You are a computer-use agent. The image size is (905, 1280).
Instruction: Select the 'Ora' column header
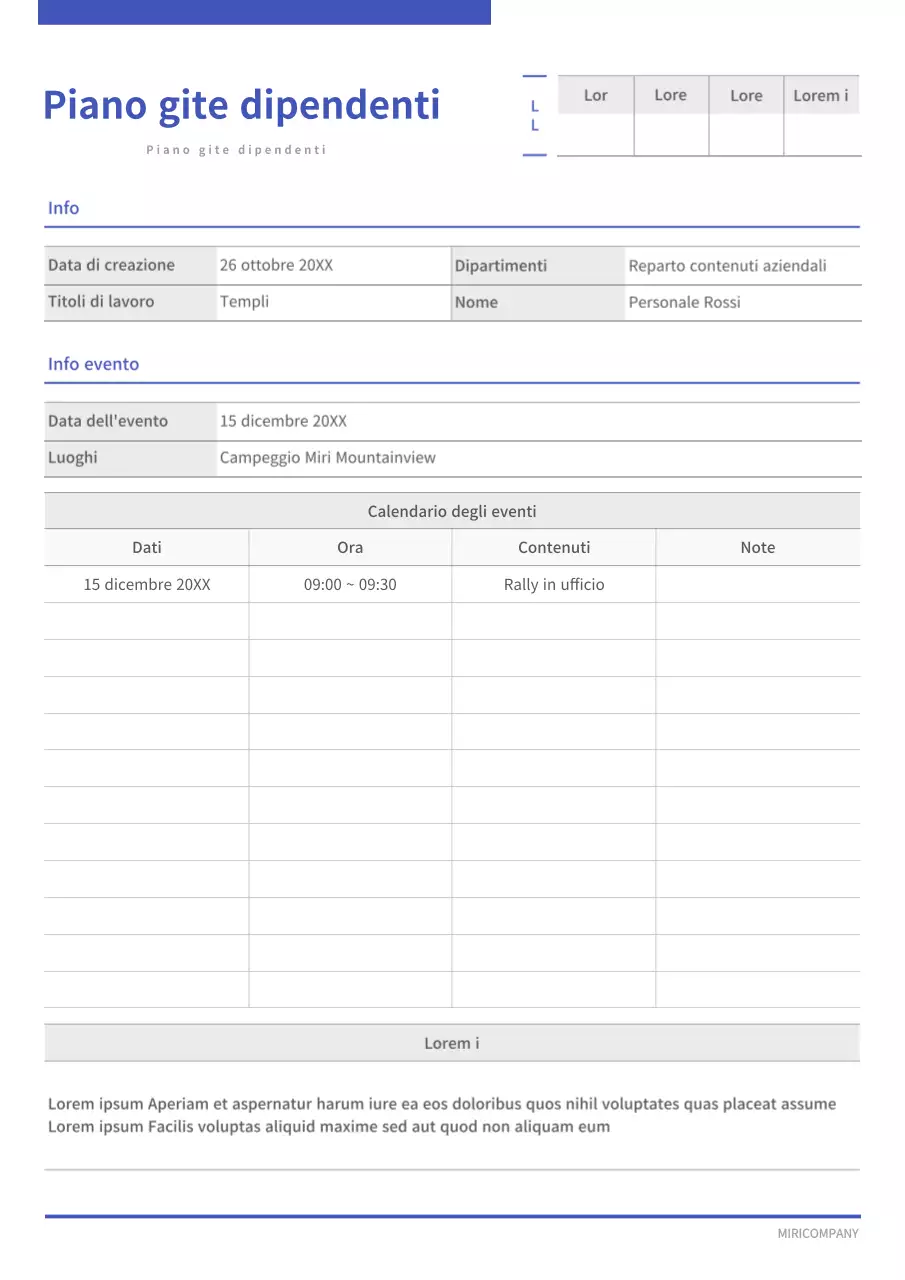click(350, 547)
